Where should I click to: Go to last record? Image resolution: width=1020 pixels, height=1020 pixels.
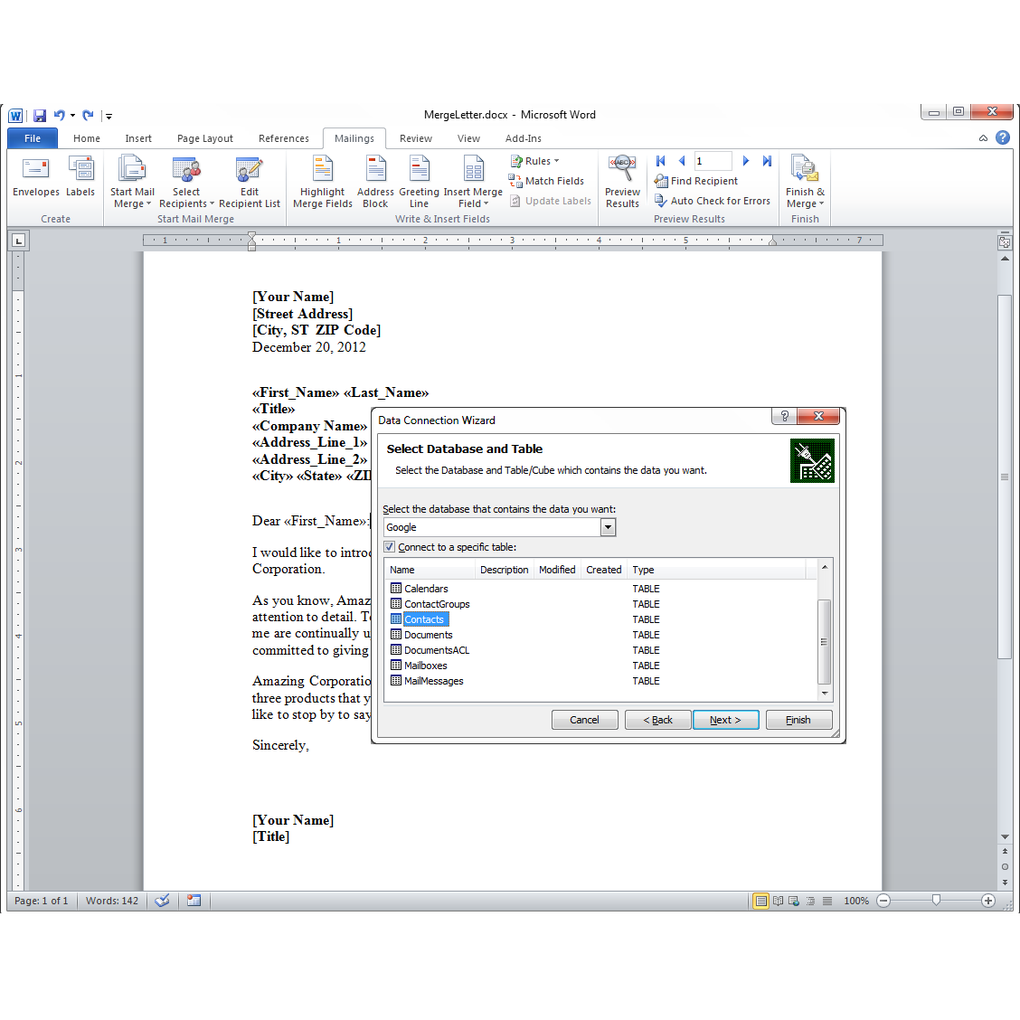[767, 161]
